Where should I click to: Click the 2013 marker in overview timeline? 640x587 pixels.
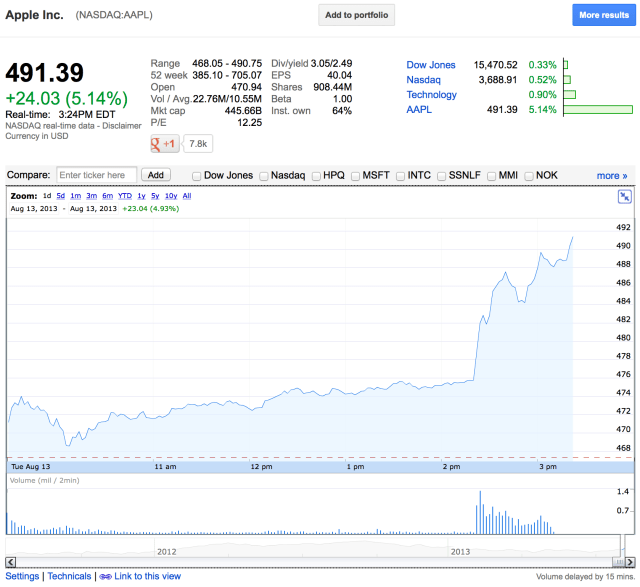(x=460, y=552)
